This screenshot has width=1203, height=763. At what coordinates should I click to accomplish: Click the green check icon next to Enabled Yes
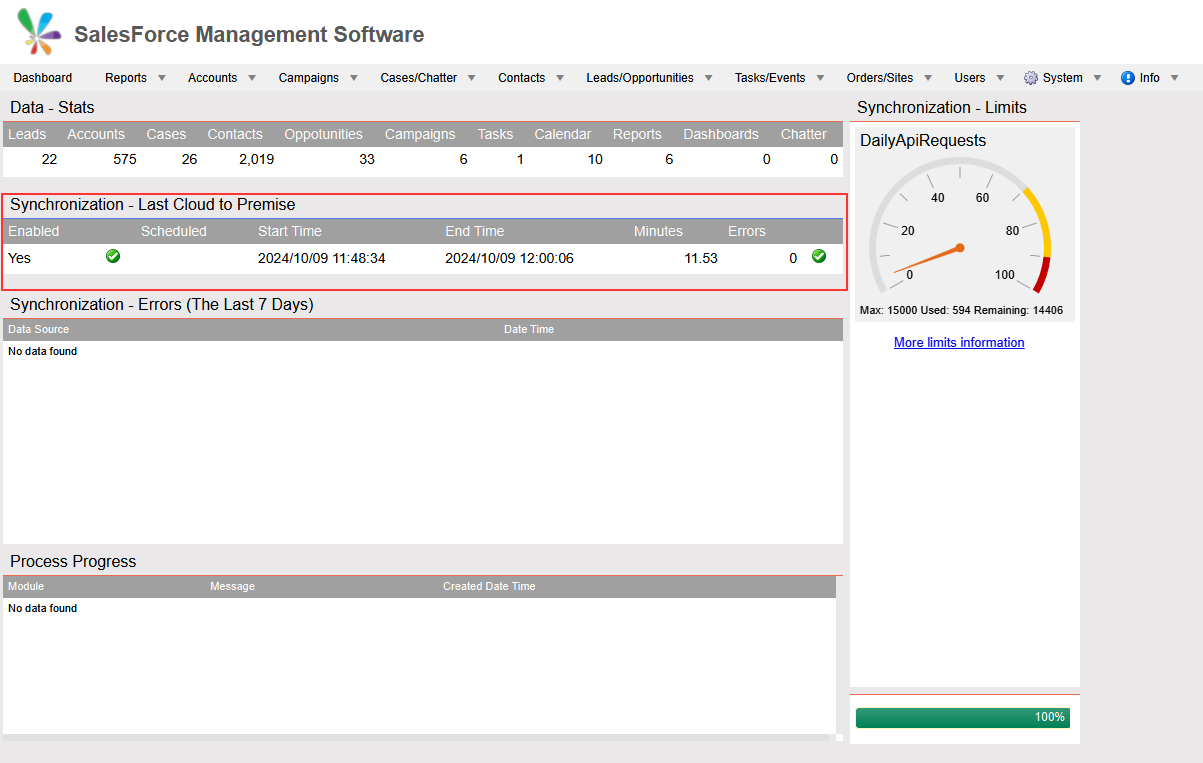tap(113, 257)
